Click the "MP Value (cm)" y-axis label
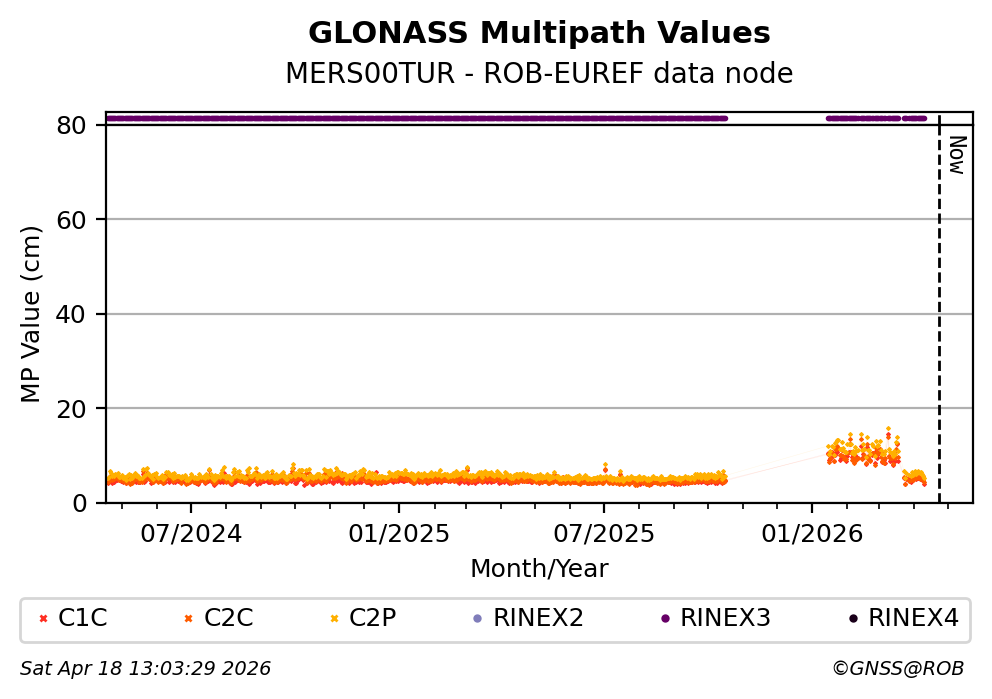Viewport: 992px width, 699px height. point(32,314)
